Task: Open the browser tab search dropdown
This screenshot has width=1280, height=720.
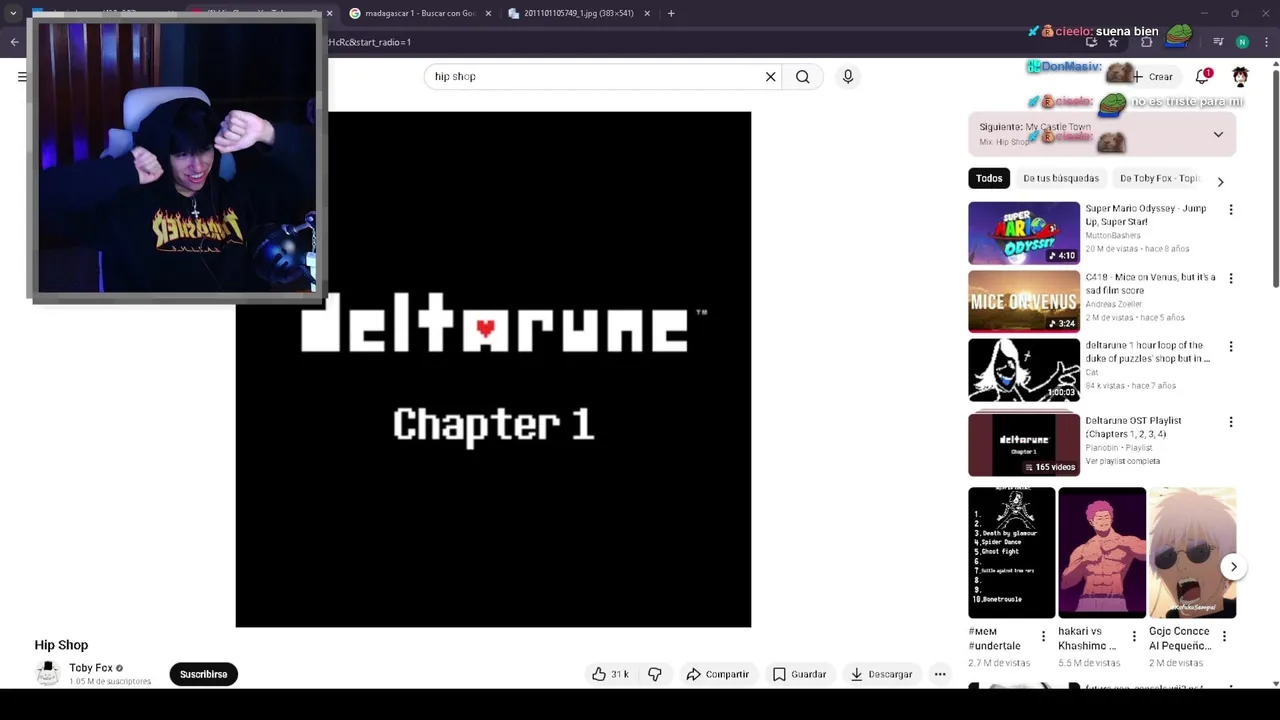Action: [x=13, y=13]
